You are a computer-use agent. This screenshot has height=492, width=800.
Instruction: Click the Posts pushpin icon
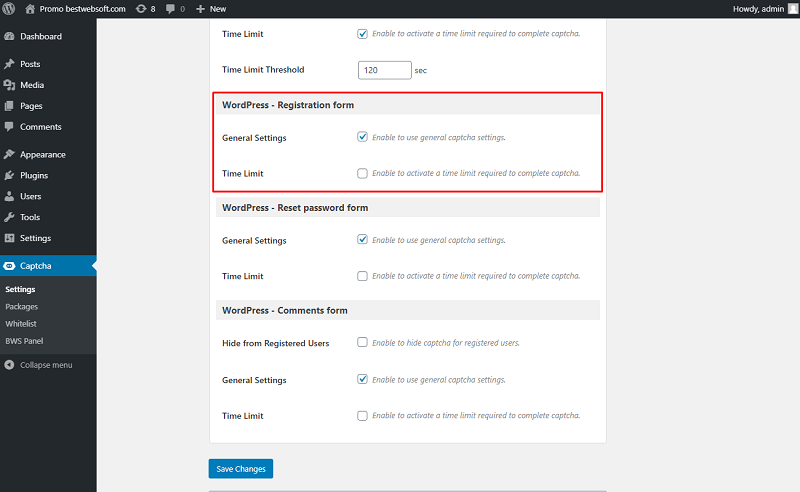tap(9, 64)
